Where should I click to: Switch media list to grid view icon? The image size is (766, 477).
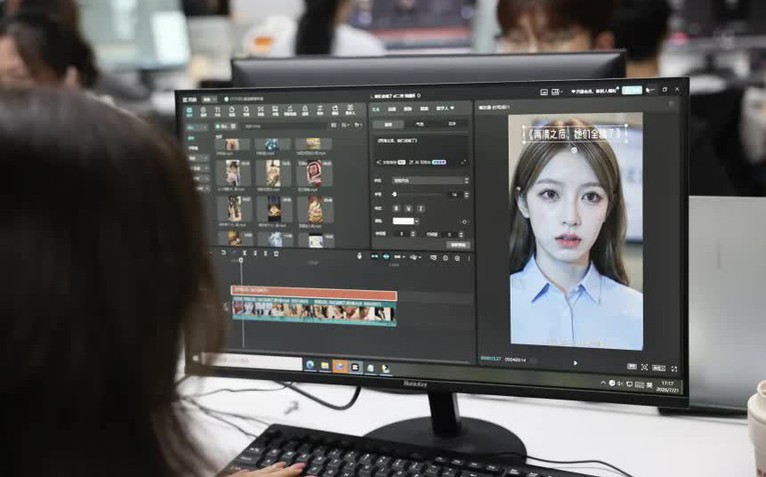(x=334, y=125)
